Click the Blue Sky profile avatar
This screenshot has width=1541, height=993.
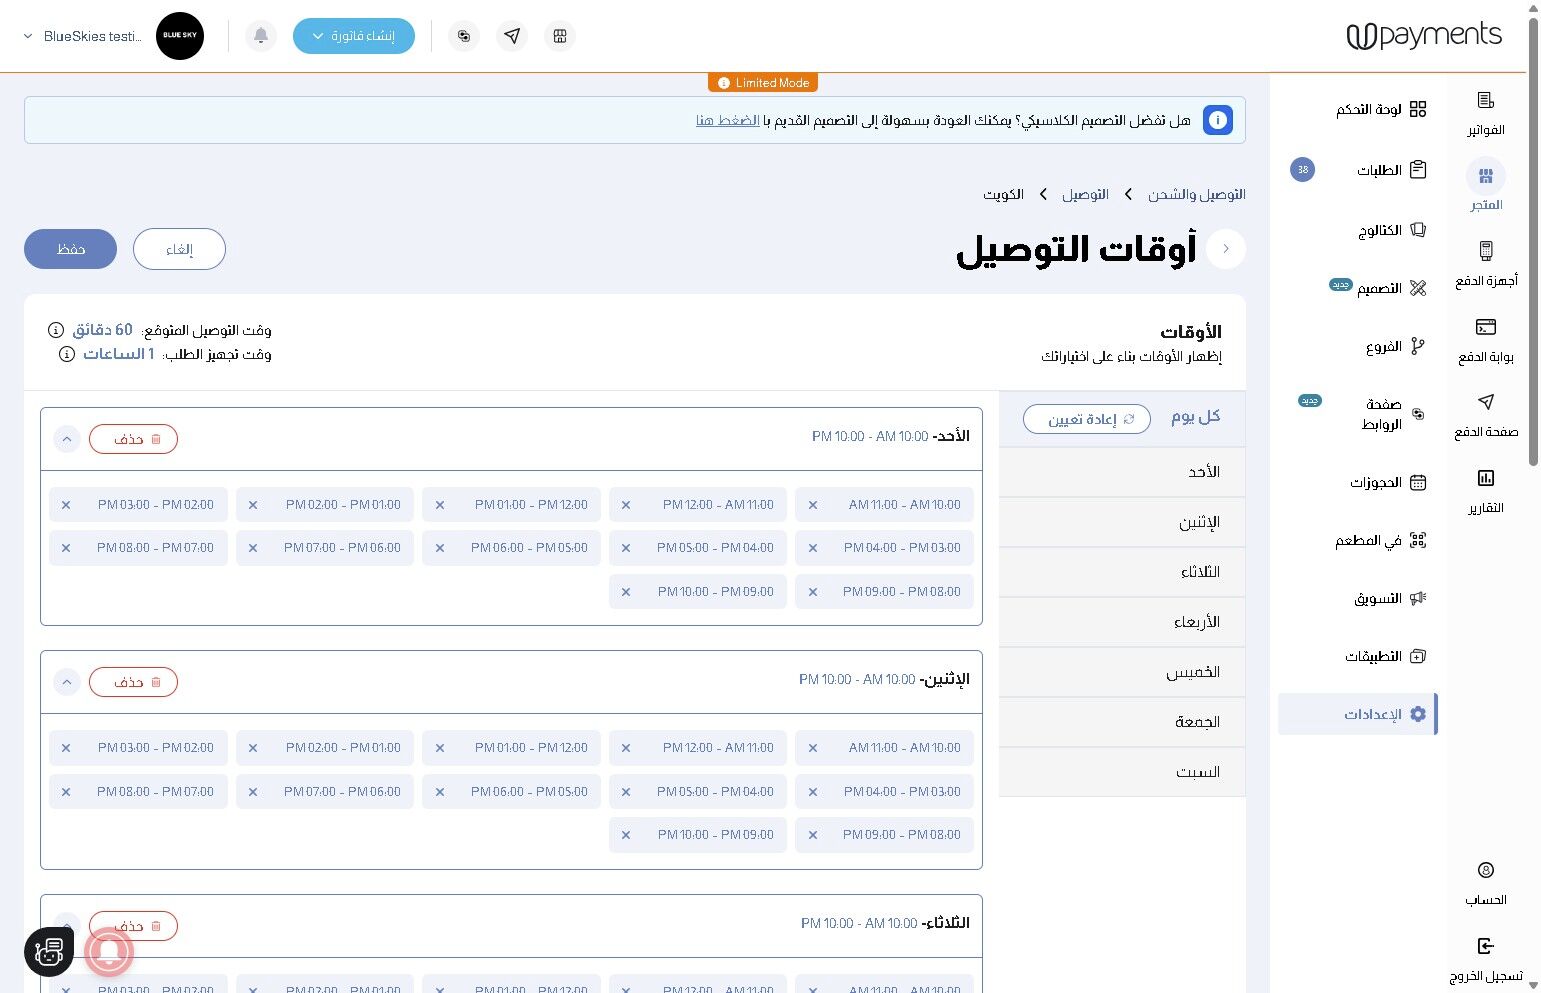pos(180,36)
